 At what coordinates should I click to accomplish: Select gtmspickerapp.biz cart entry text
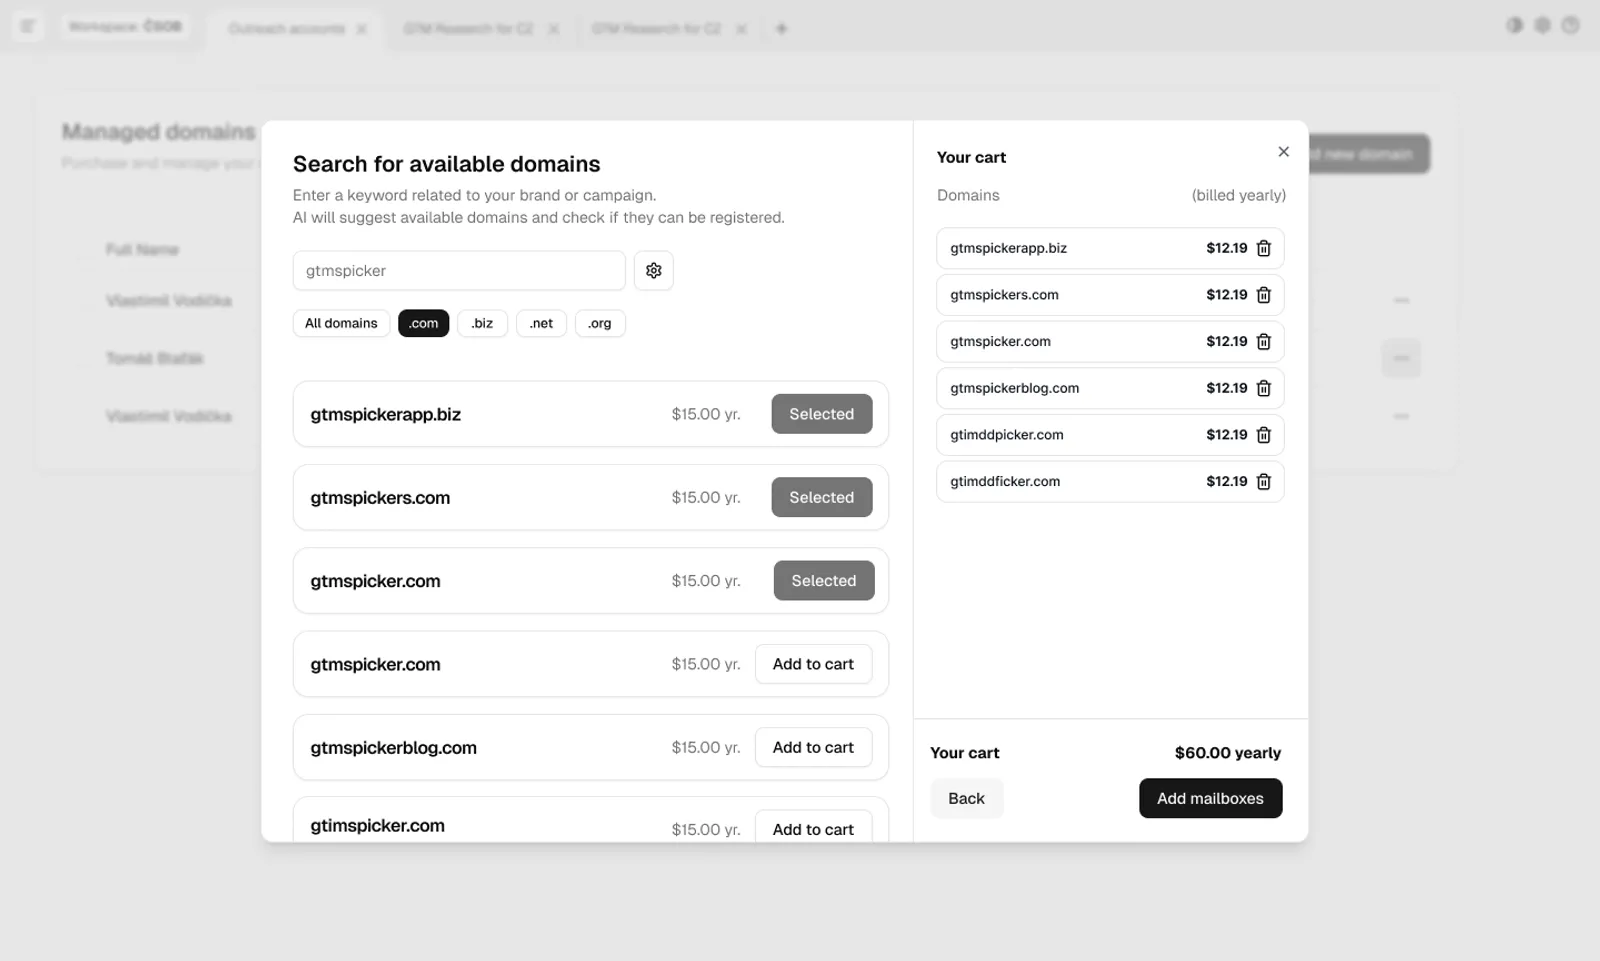coord(1008,248)
